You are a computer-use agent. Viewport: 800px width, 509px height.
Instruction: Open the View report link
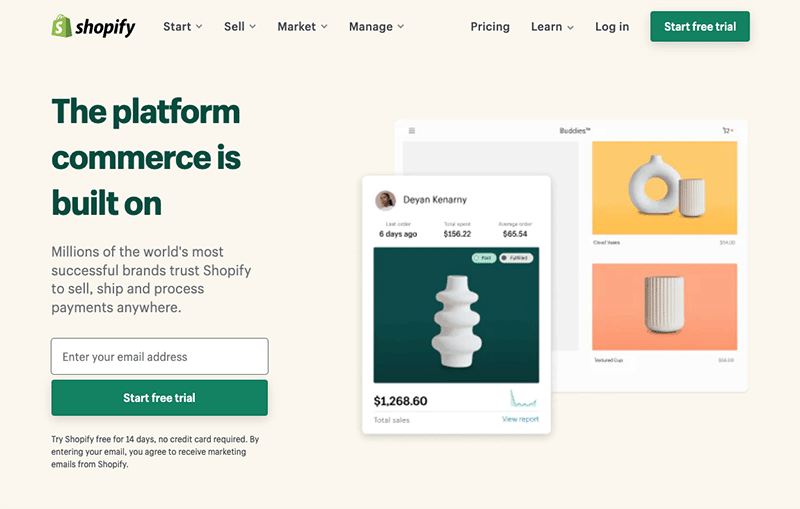[x=520, y=420]
